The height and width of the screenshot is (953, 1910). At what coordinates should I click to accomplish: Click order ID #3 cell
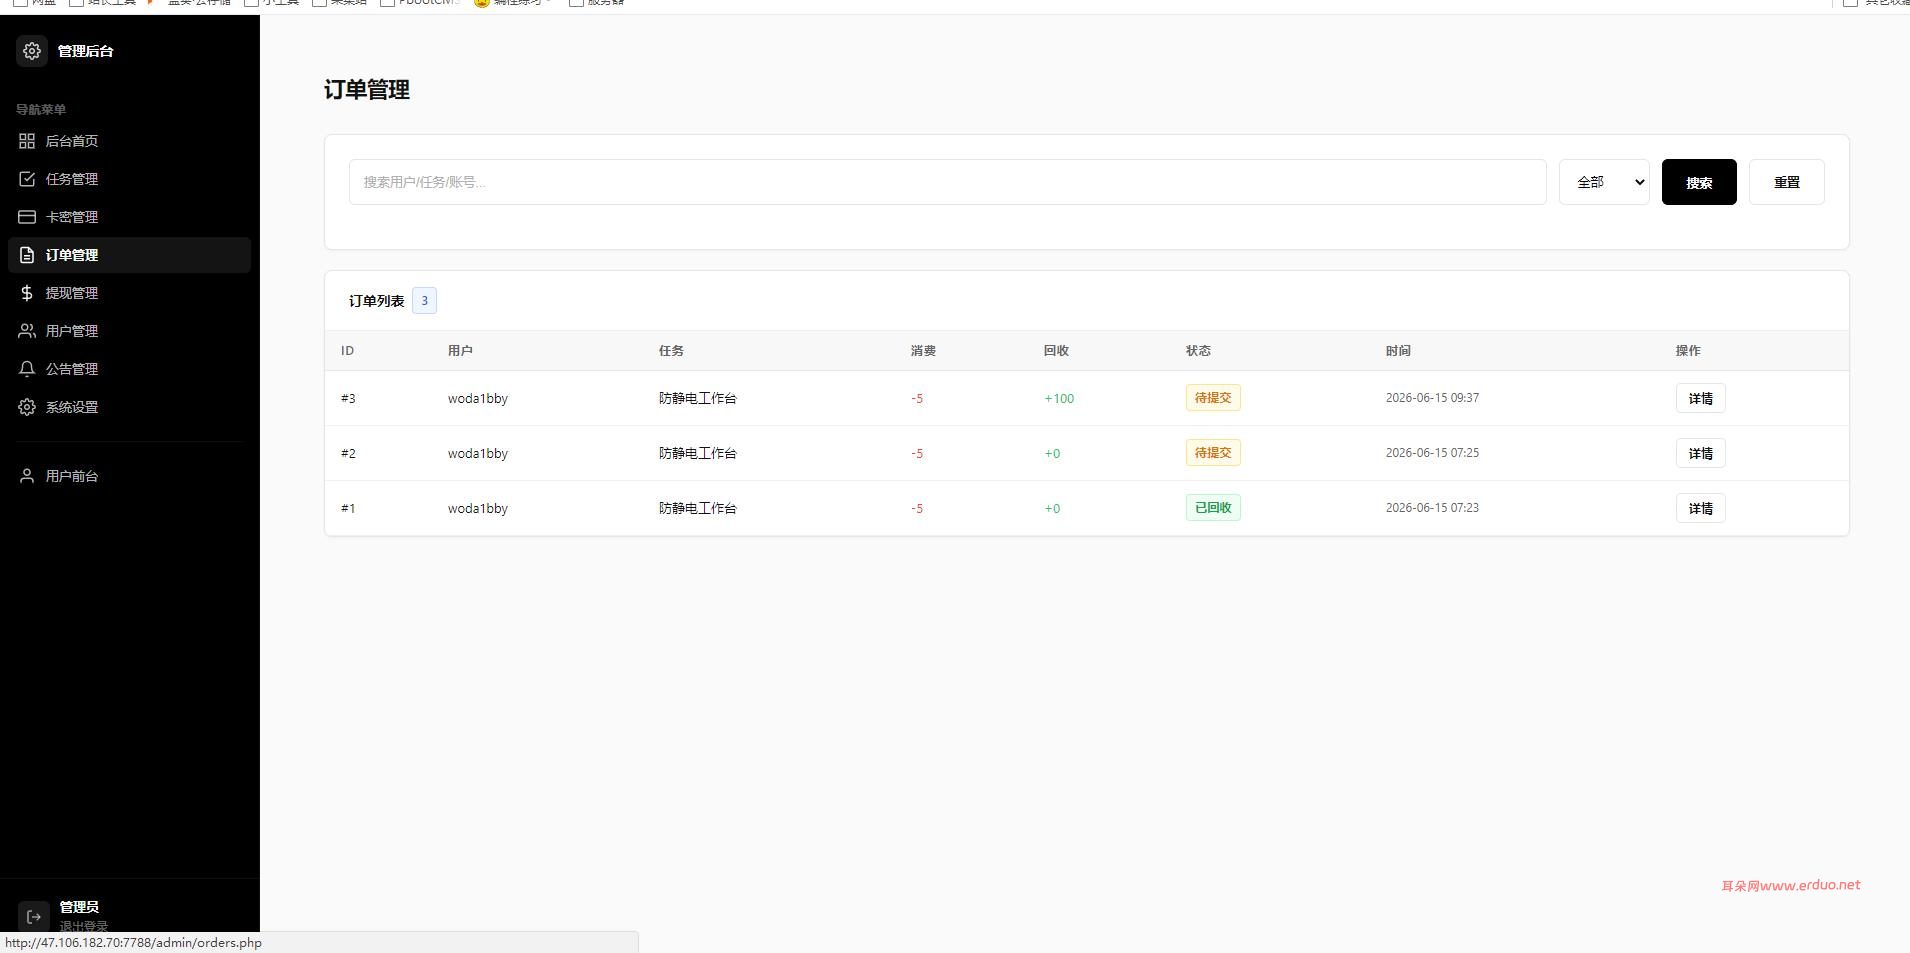pyautogui.click(x=348, y=398)
